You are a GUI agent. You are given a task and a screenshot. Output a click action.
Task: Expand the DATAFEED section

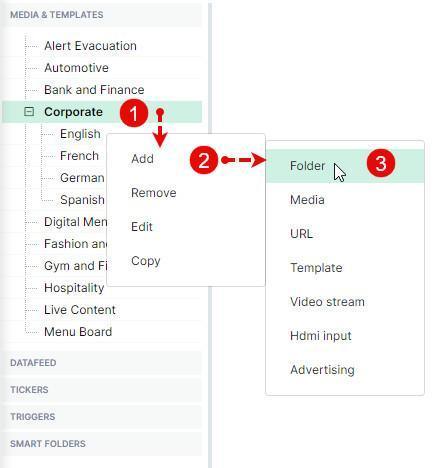pyautogui.click(x=102, y=363)
